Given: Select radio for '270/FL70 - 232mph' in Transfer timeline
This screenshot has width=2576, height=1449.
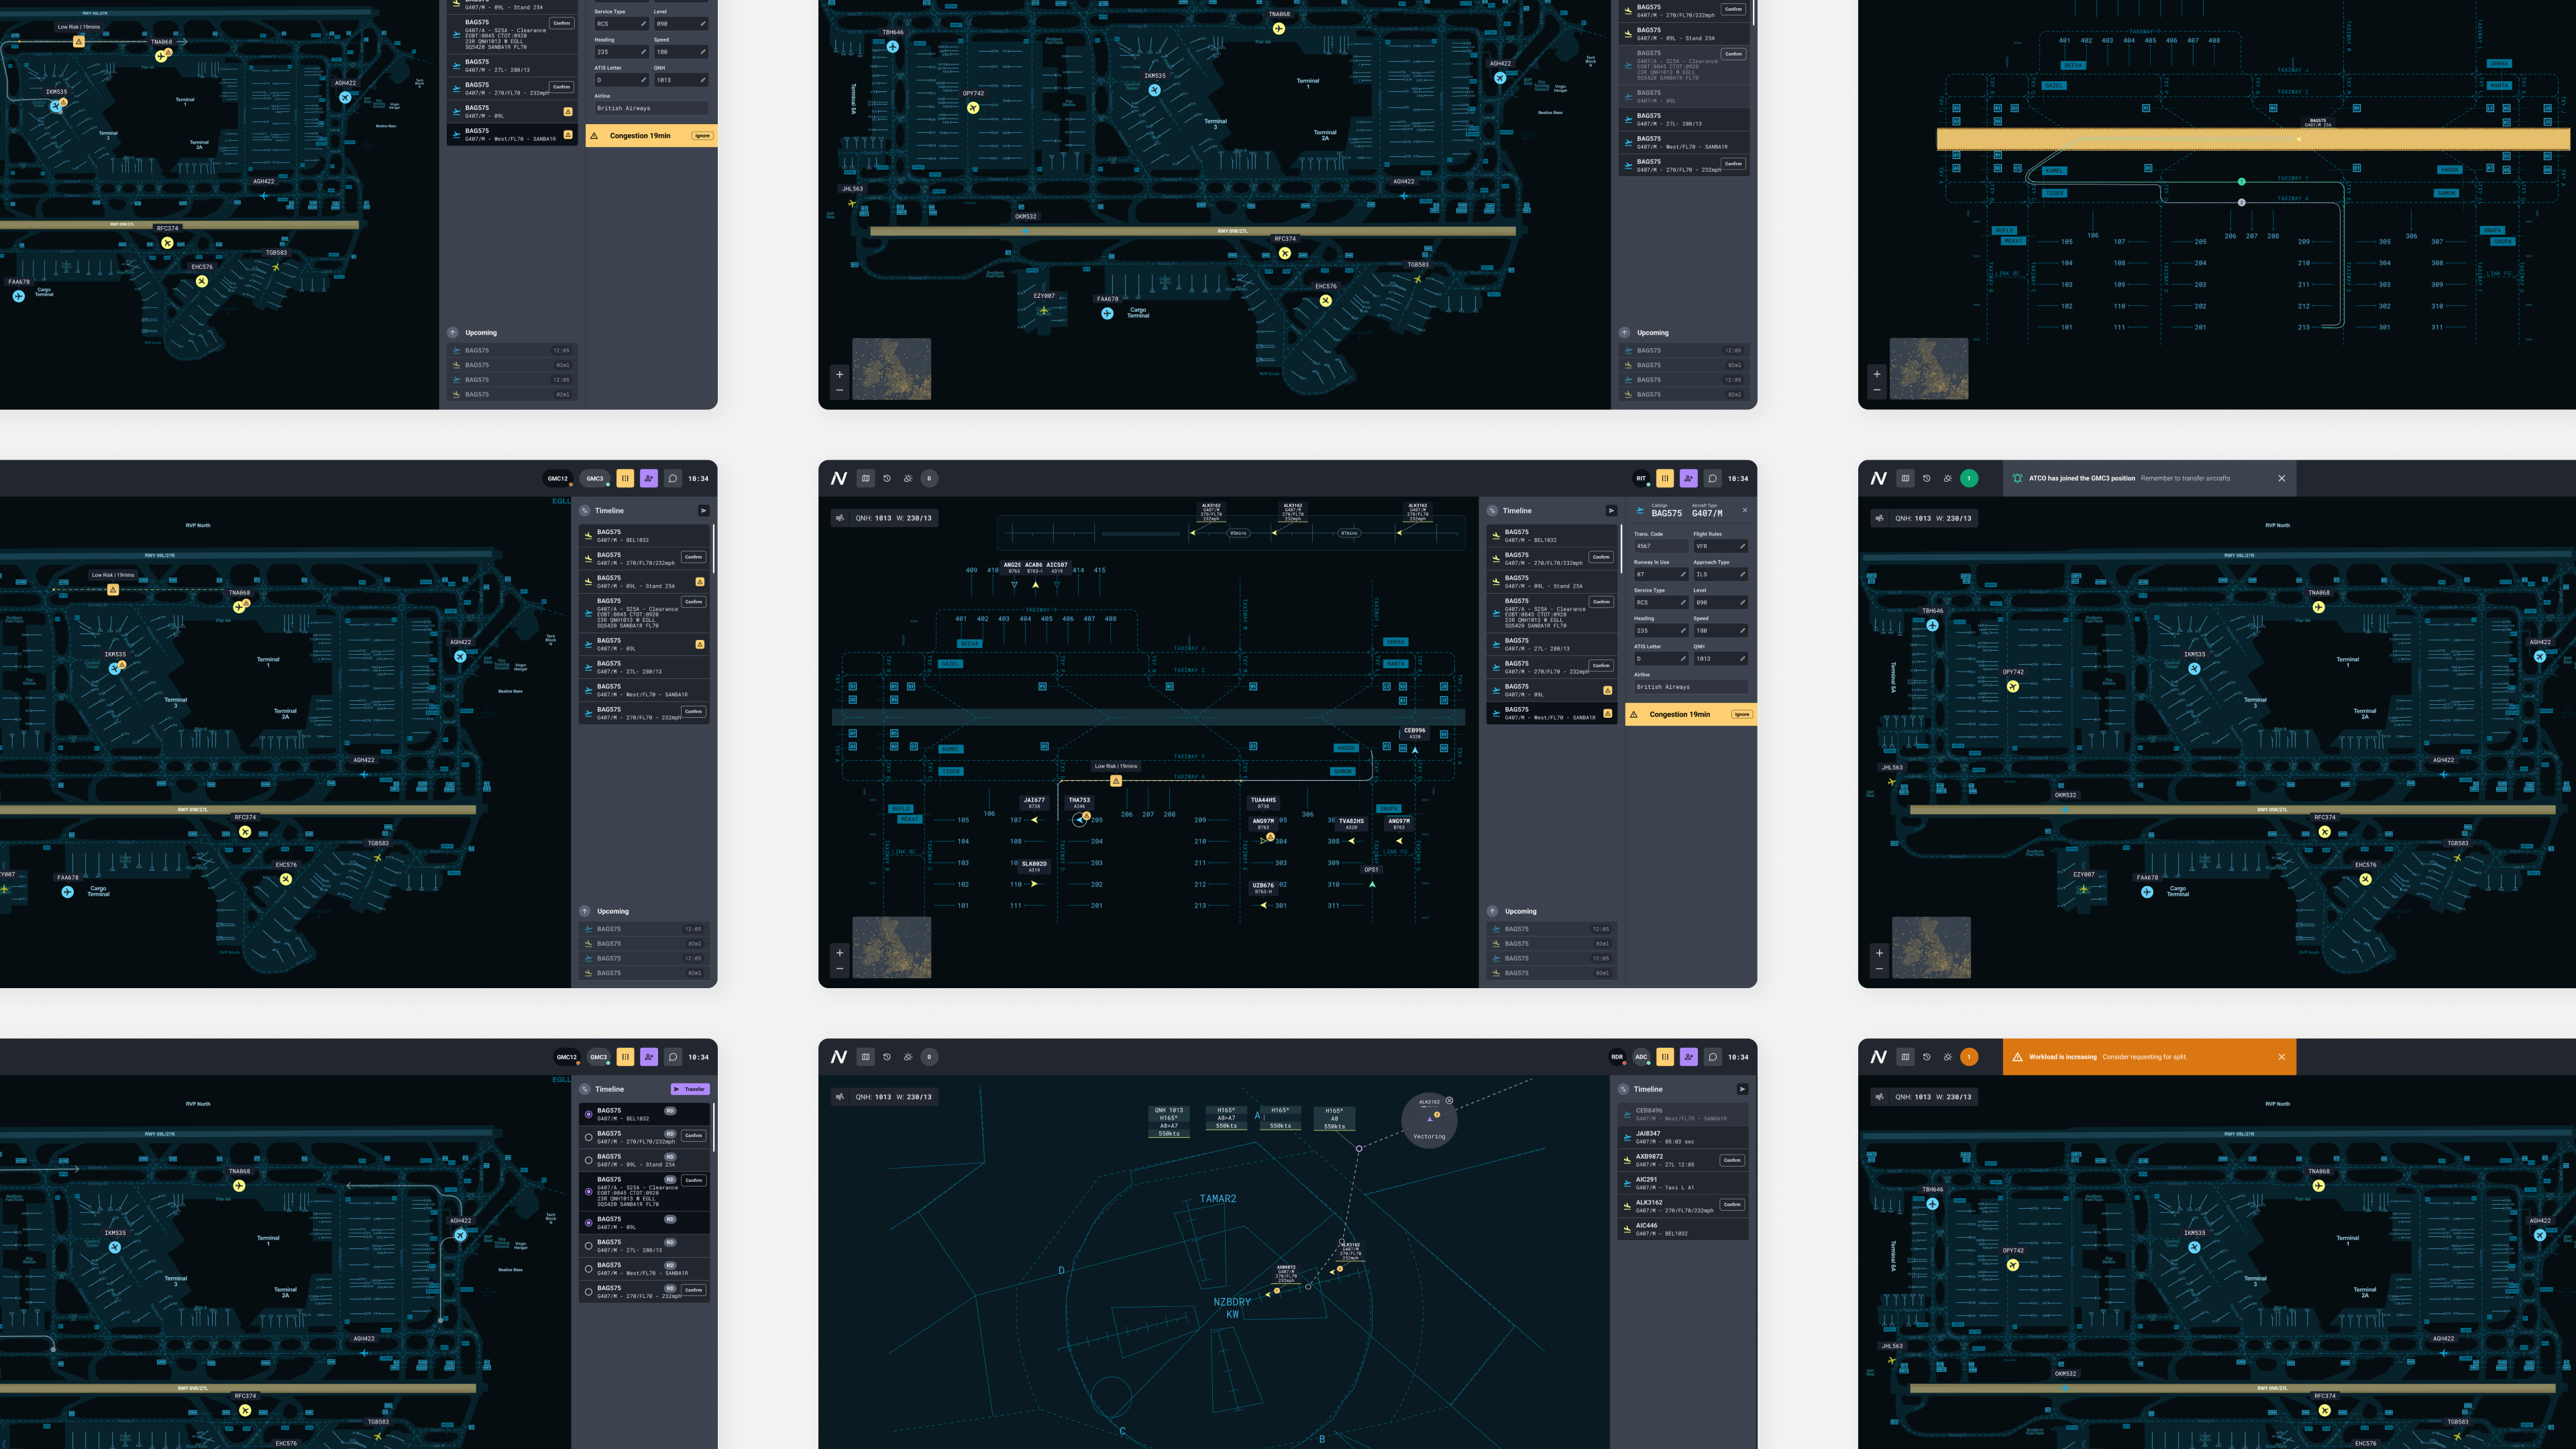Looking at the screenshot, I should coord(588,1291).
